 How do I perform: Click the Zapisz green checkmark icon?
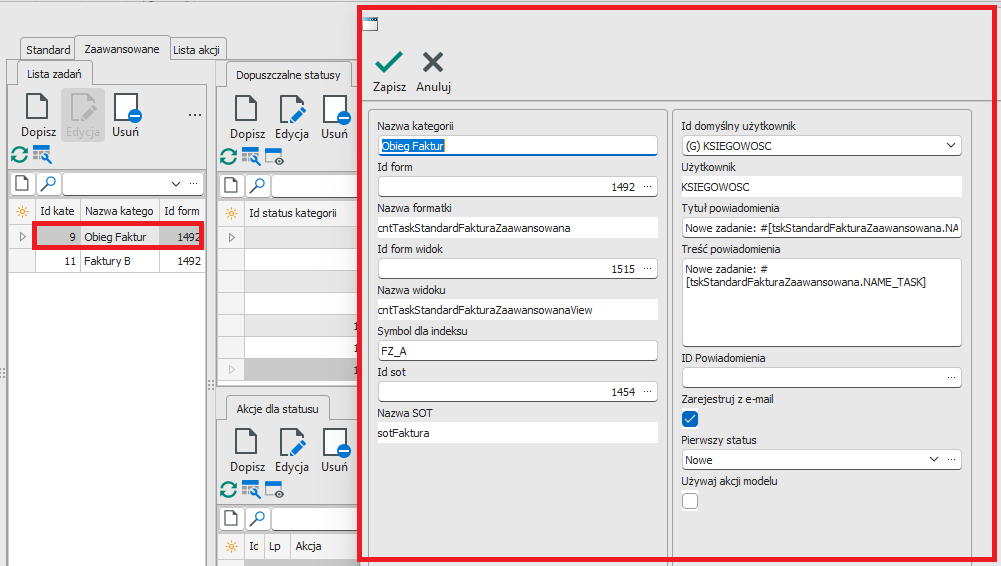pyautogui.click(x=389, y=63)
